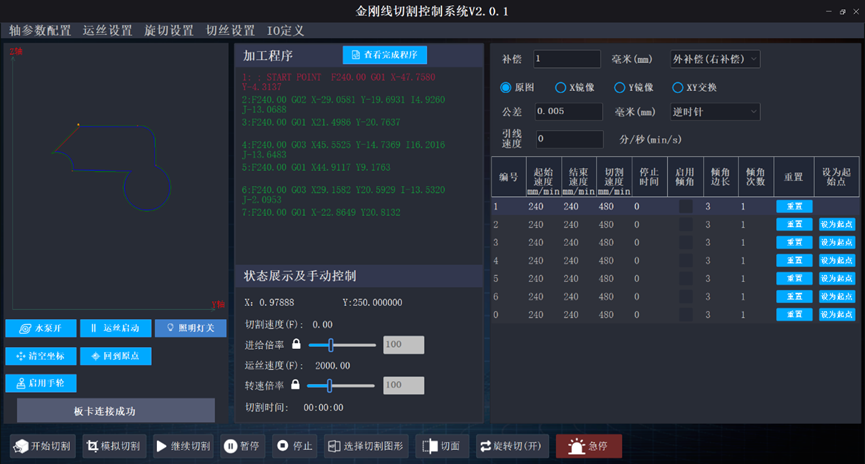Screen dimensions: 865x464
Task: Switch off 照明灯关 lighting
Action: (x=190, y=328)
